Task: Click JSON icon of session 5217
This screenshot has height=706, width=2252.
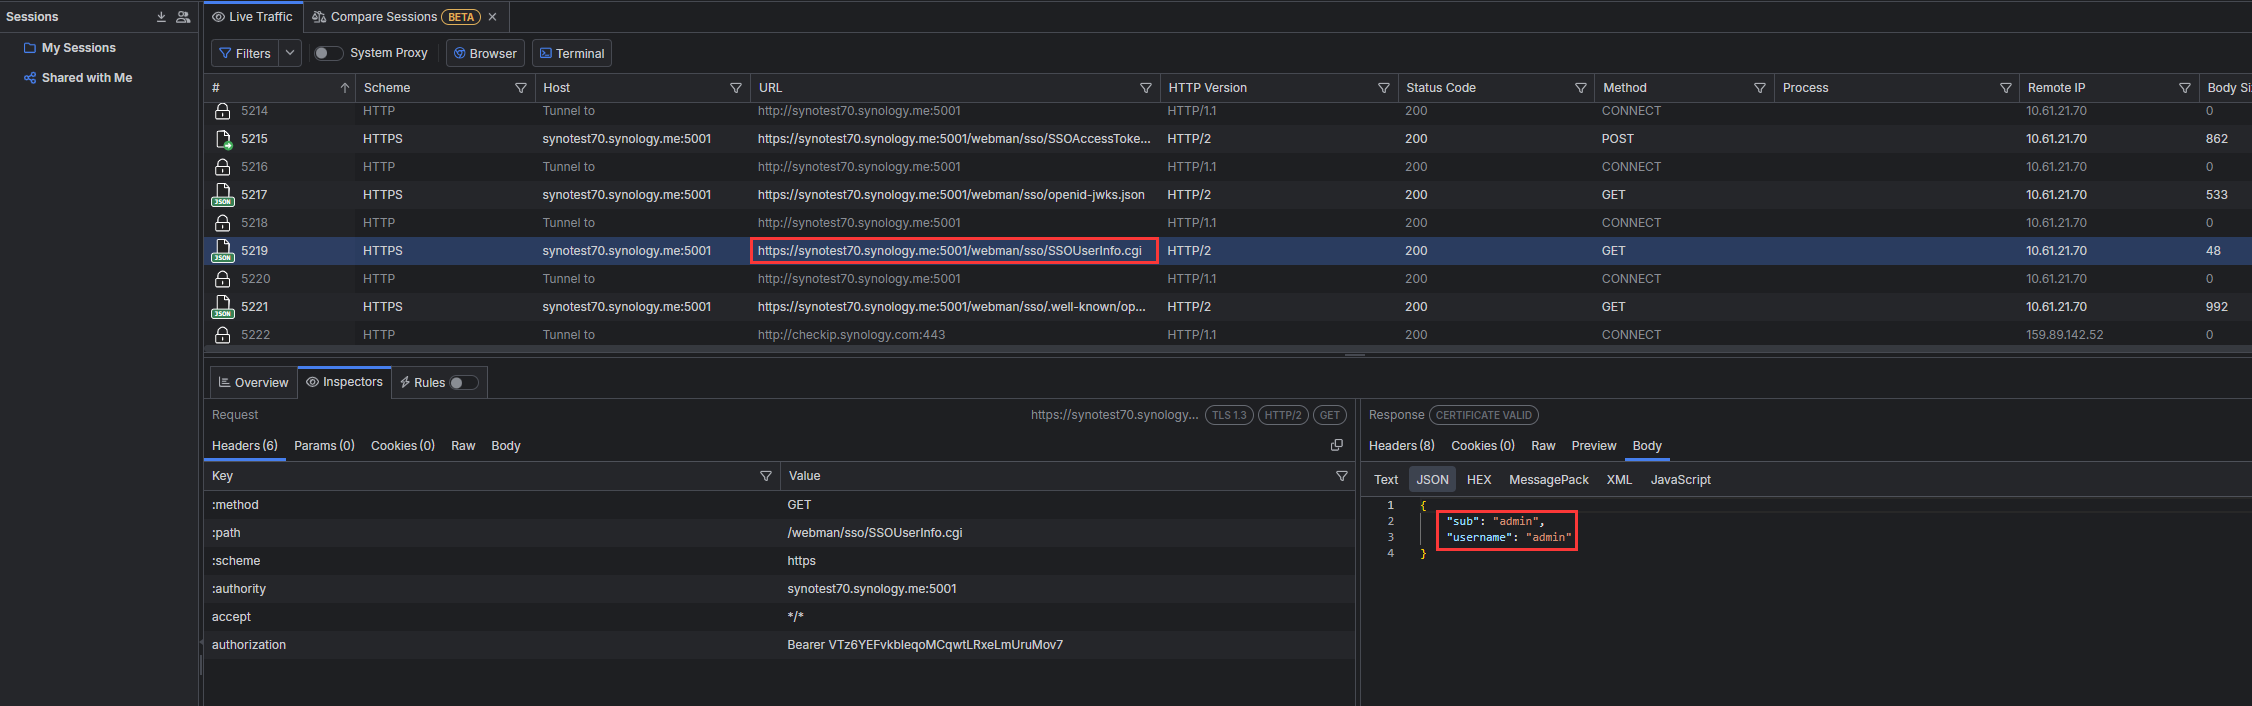Action: 223,195
